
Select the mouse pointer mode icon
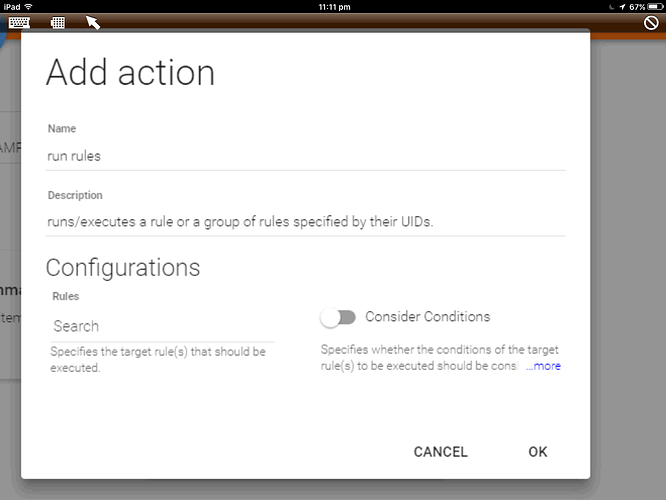(92, 22)
